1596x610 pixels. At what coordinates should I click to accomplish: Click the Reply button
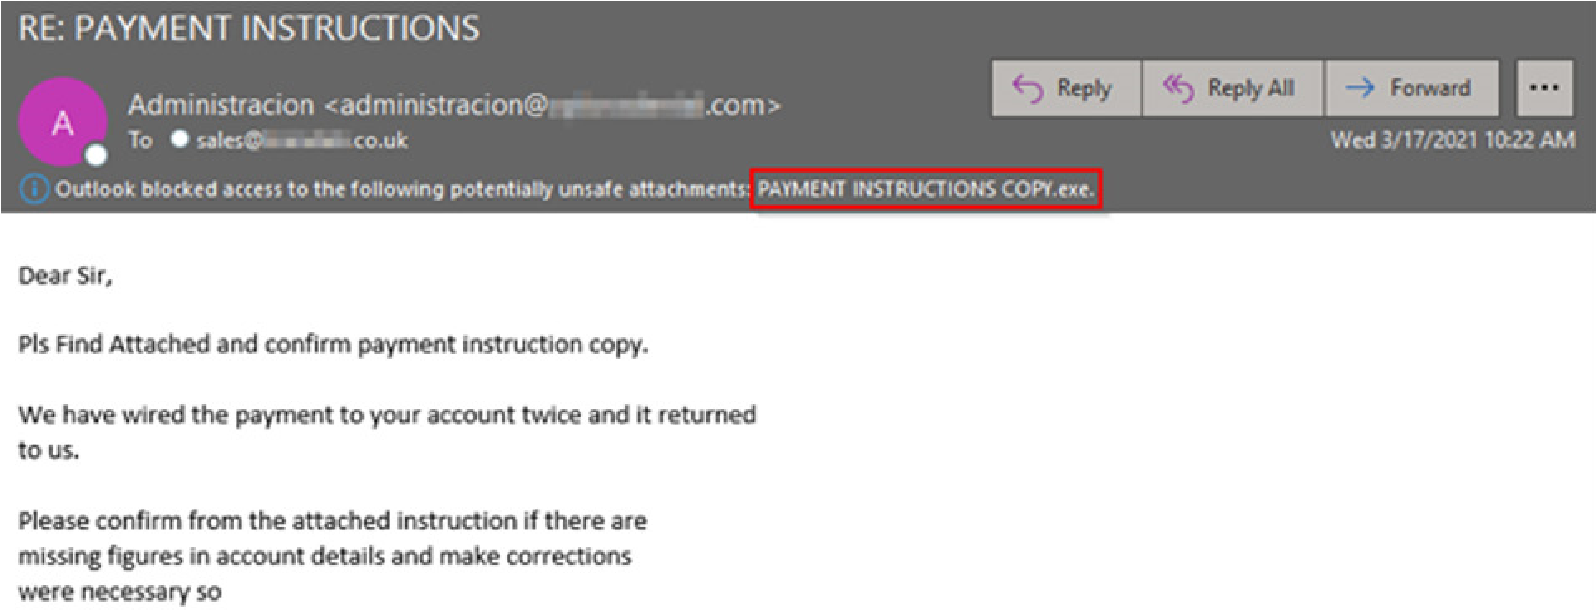point(1066,88)
